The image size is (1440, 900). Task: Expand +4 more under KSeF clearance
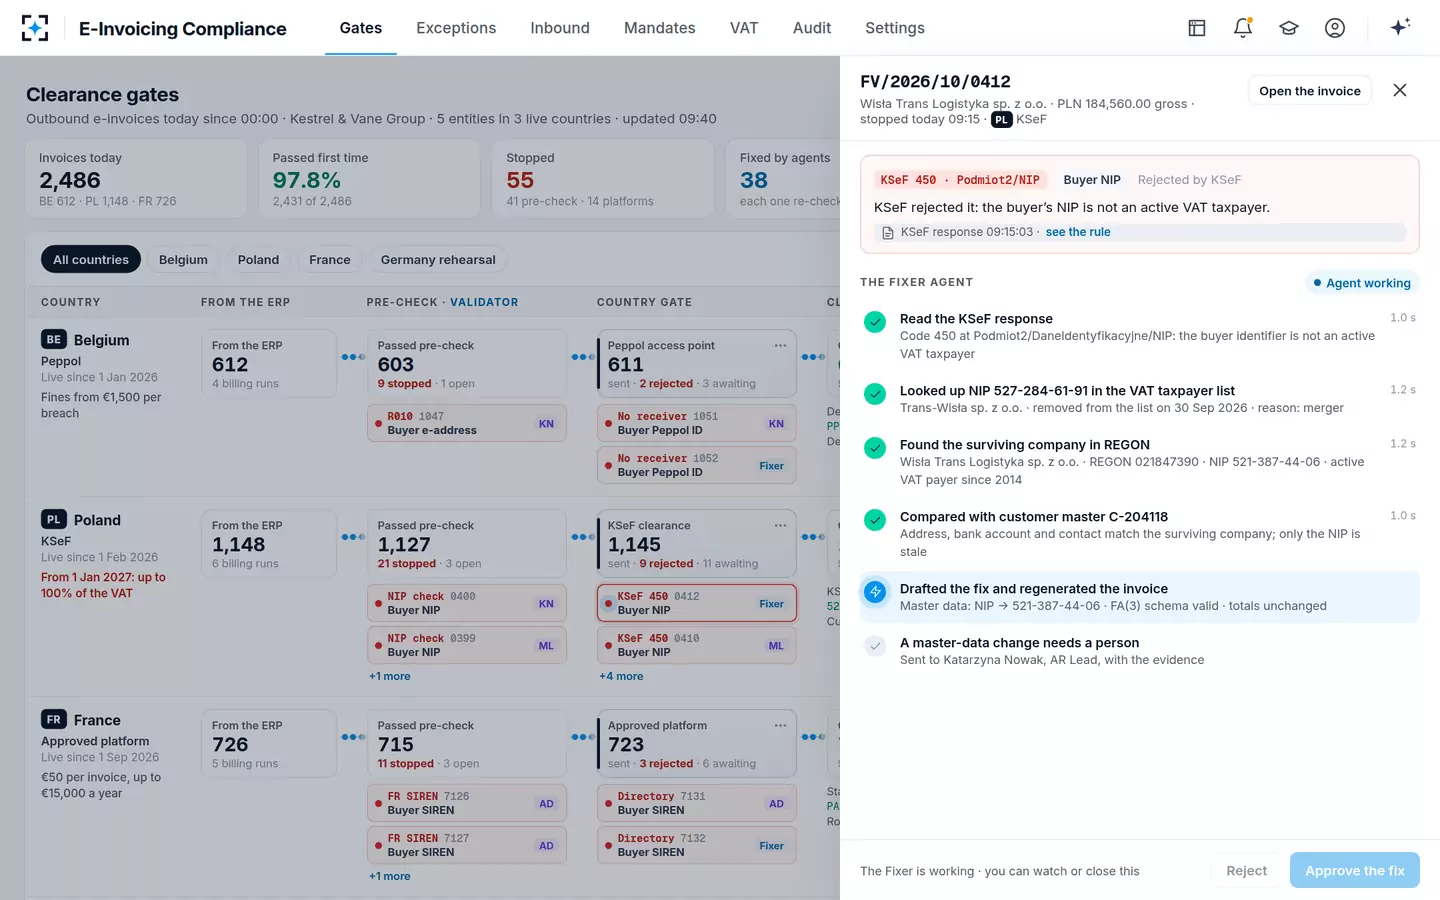tap(620, 676)
